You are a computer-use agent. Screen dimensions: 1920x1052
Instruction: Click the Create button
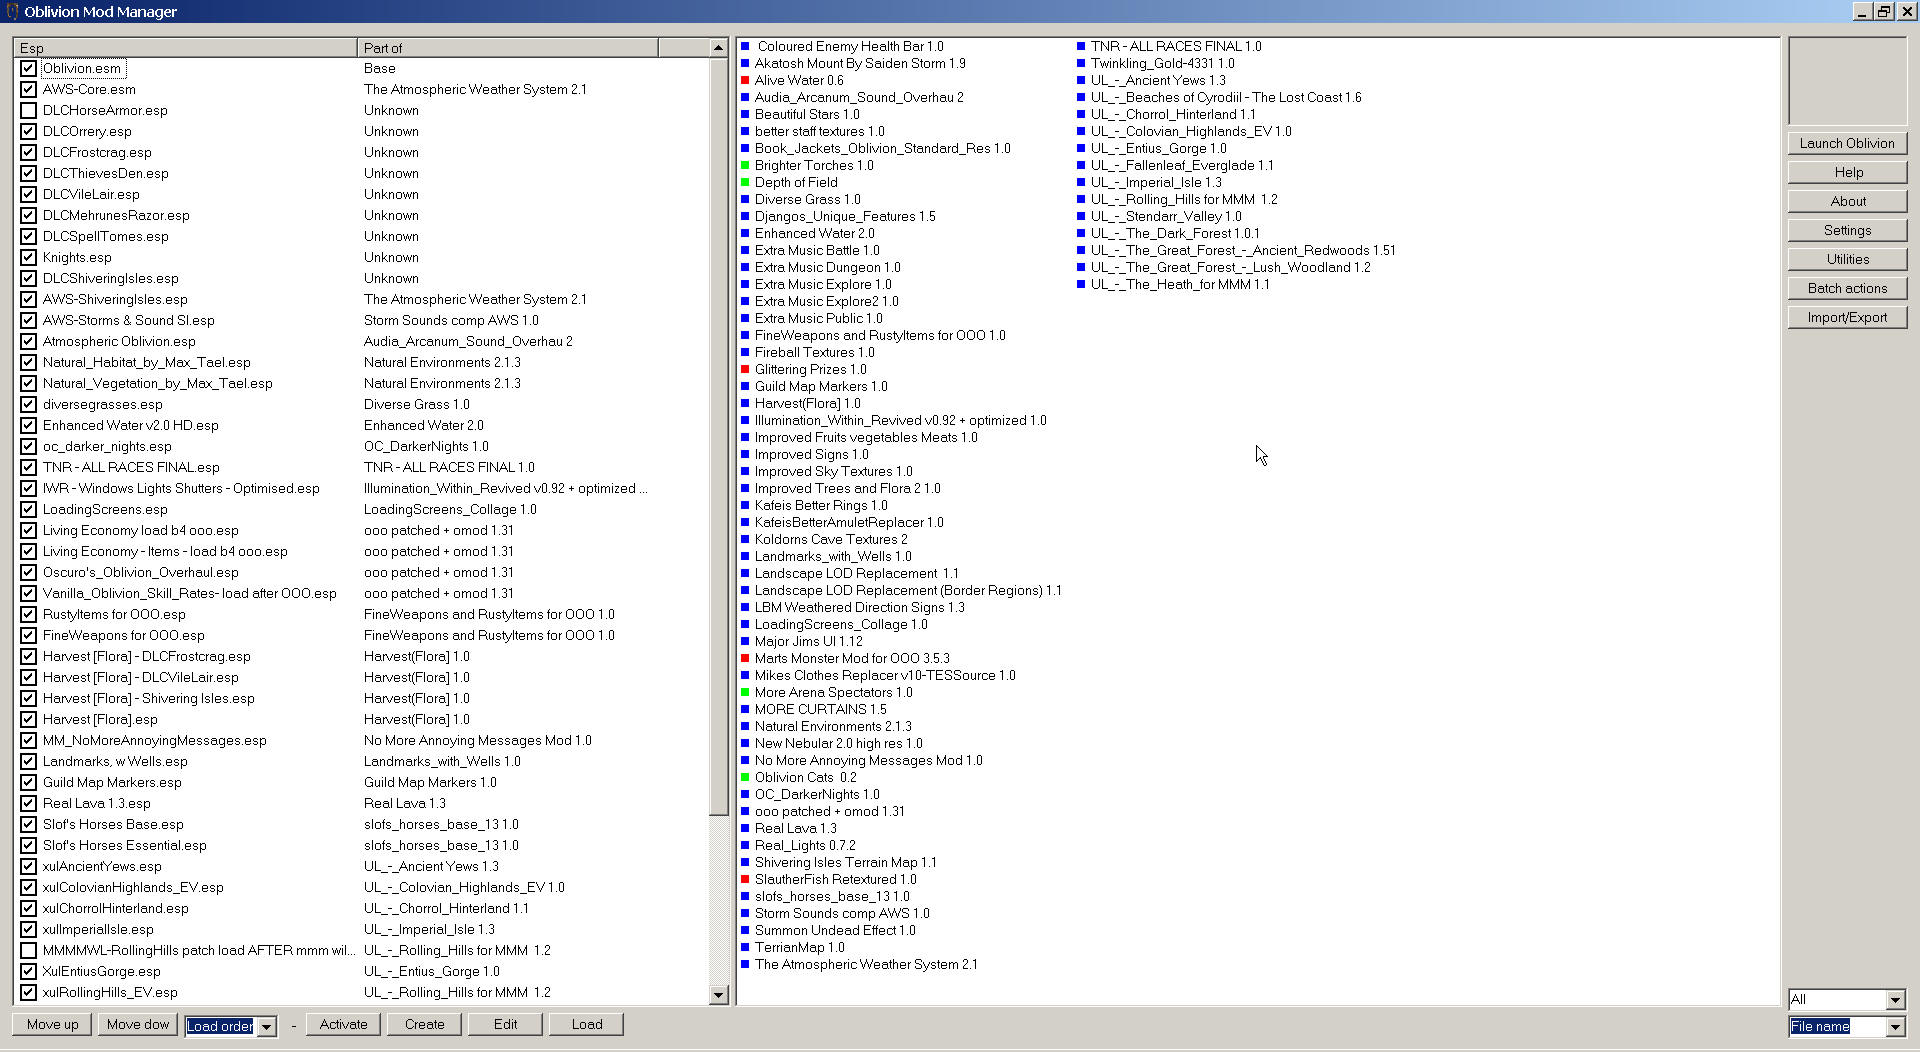point(424,1024)
